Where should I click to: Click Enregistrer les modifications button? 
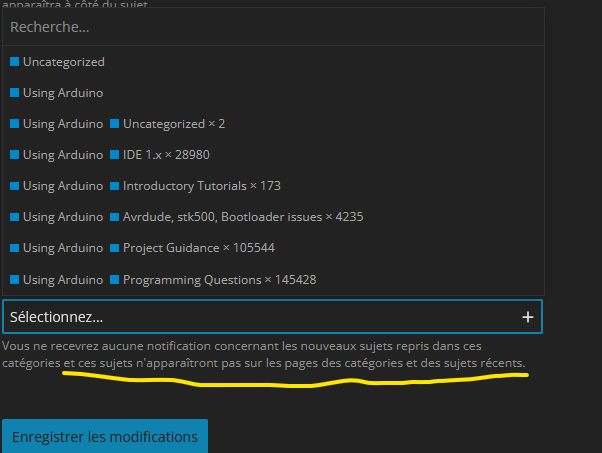point(105,436)
